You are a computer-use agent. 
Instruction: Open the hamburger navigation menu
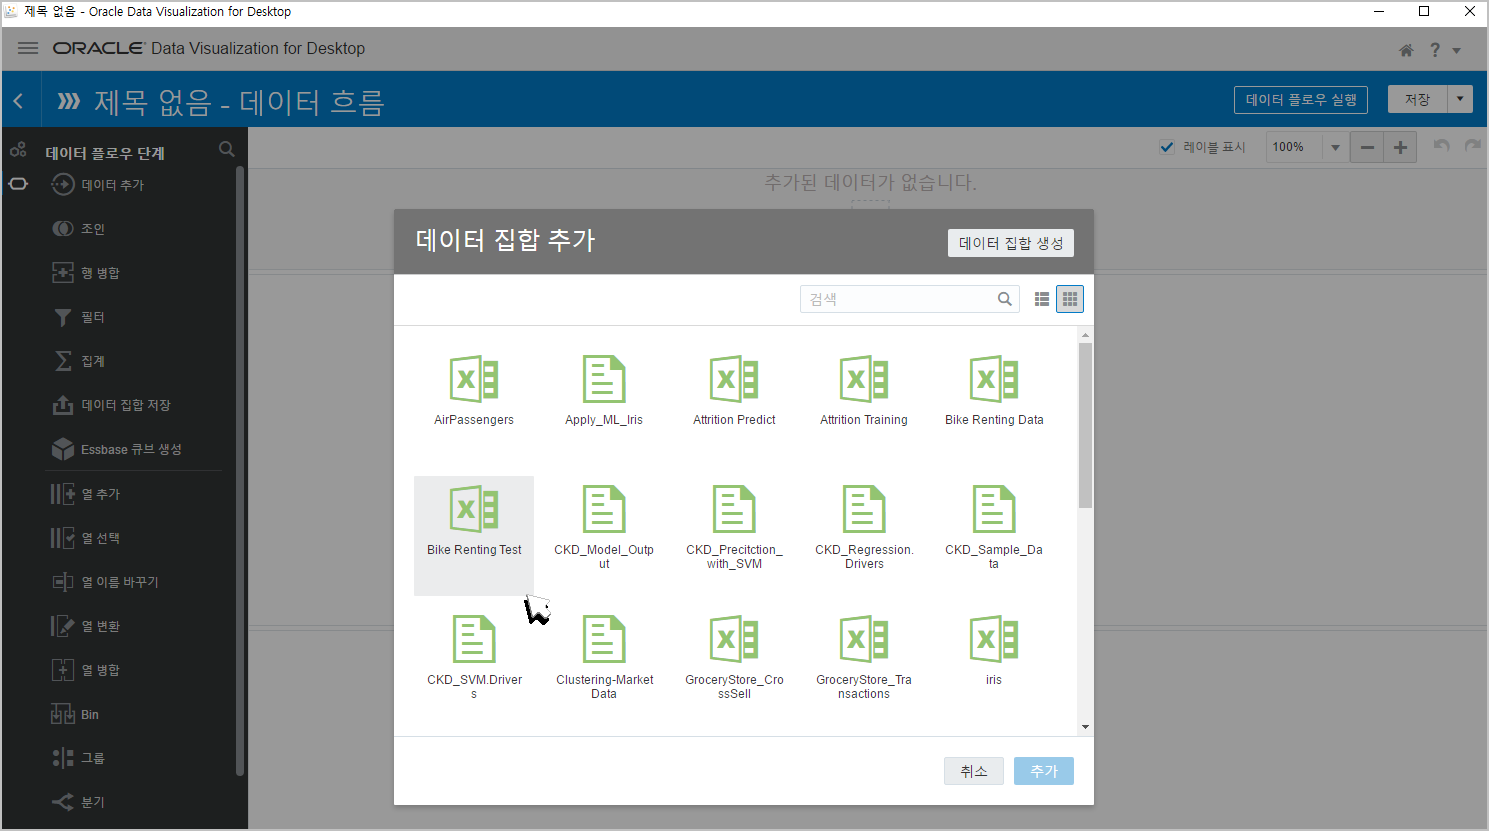[x=28, y=48]
